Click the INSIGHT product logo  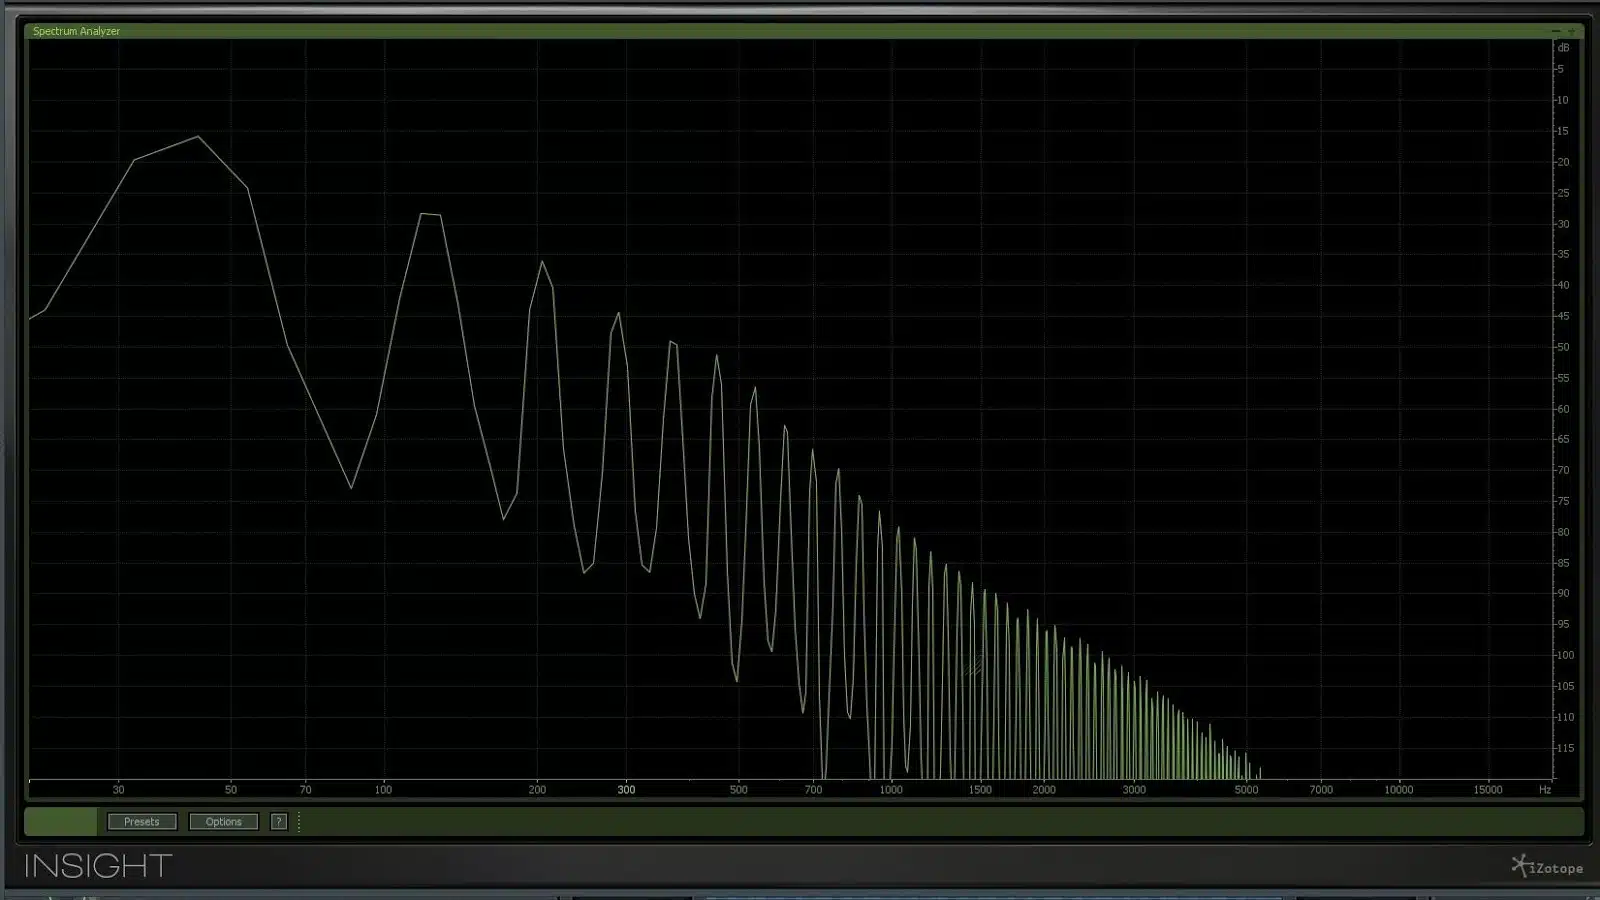pos(98,866)
